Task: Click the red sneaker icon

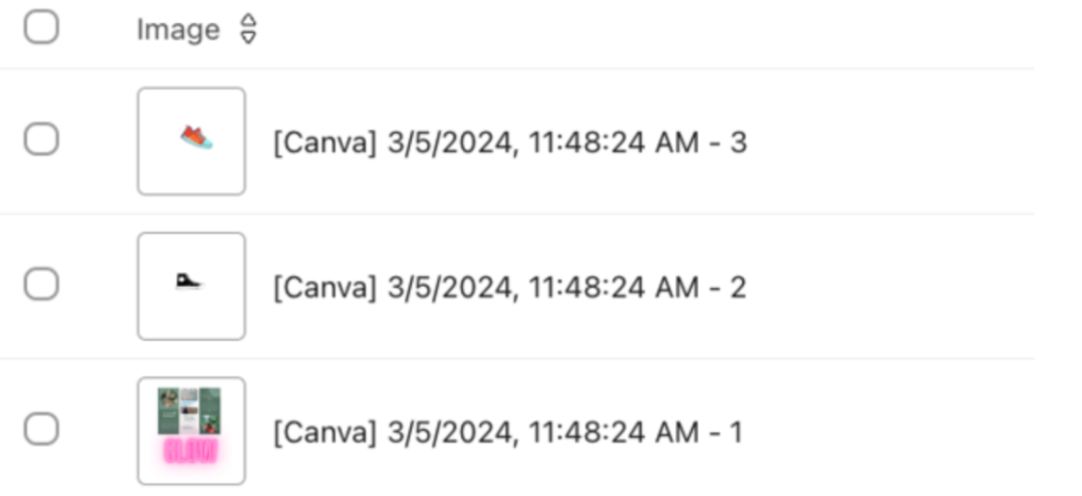Action: pyautogui.click(x=196, y=138)
